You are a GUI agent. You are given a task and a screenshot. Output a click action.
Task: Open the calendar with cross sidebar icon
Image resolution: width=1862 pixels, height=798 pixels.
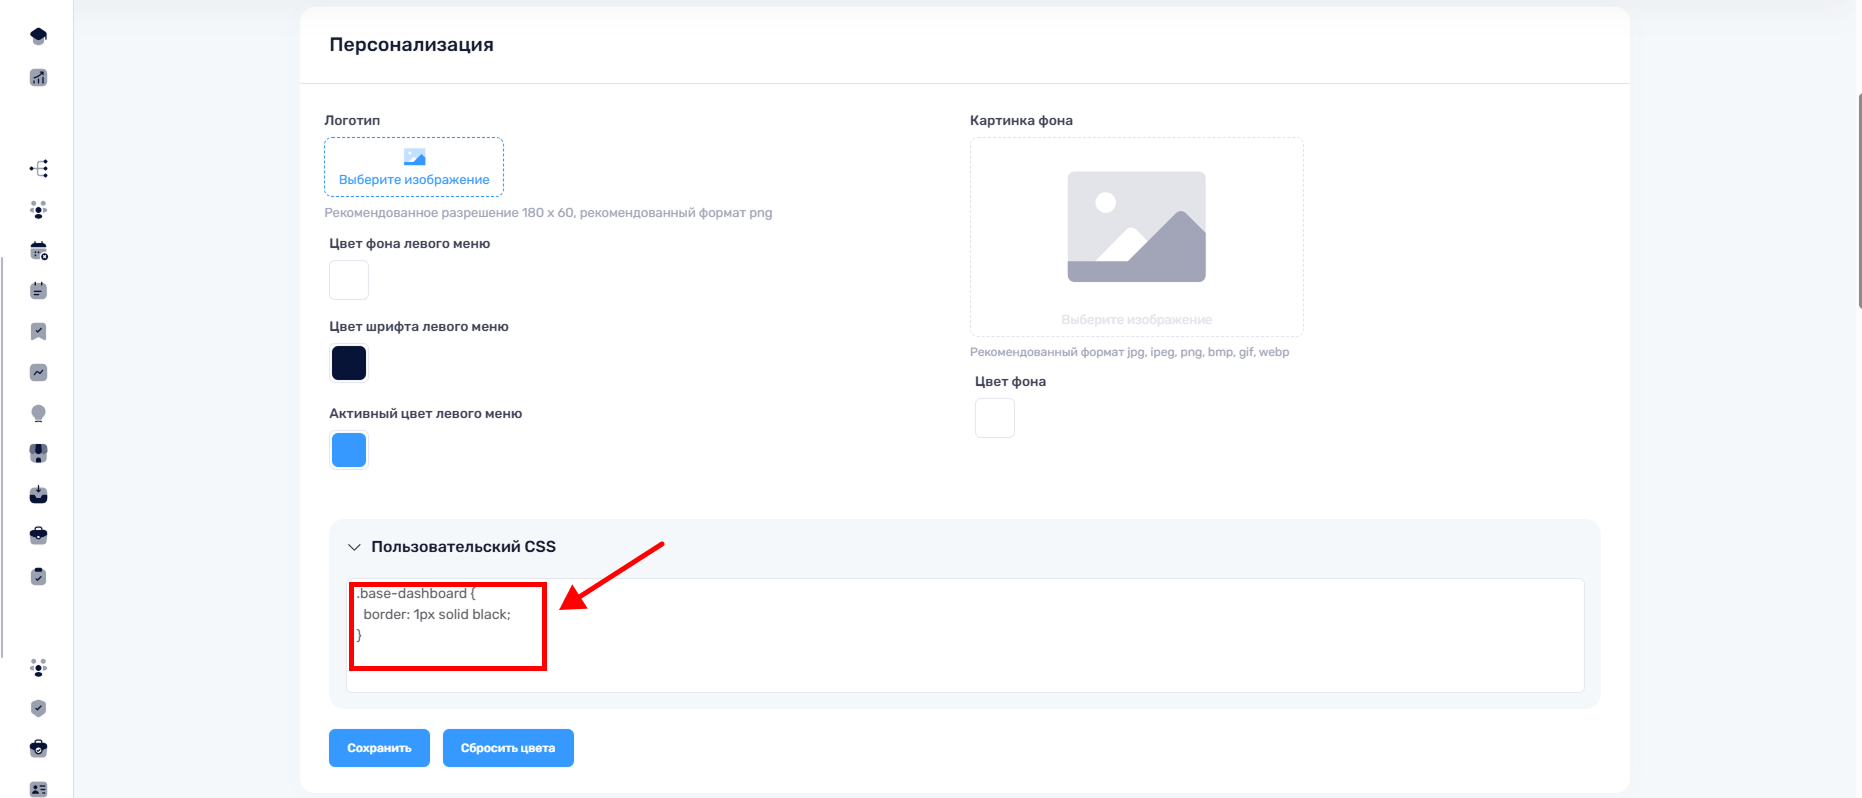38,251
